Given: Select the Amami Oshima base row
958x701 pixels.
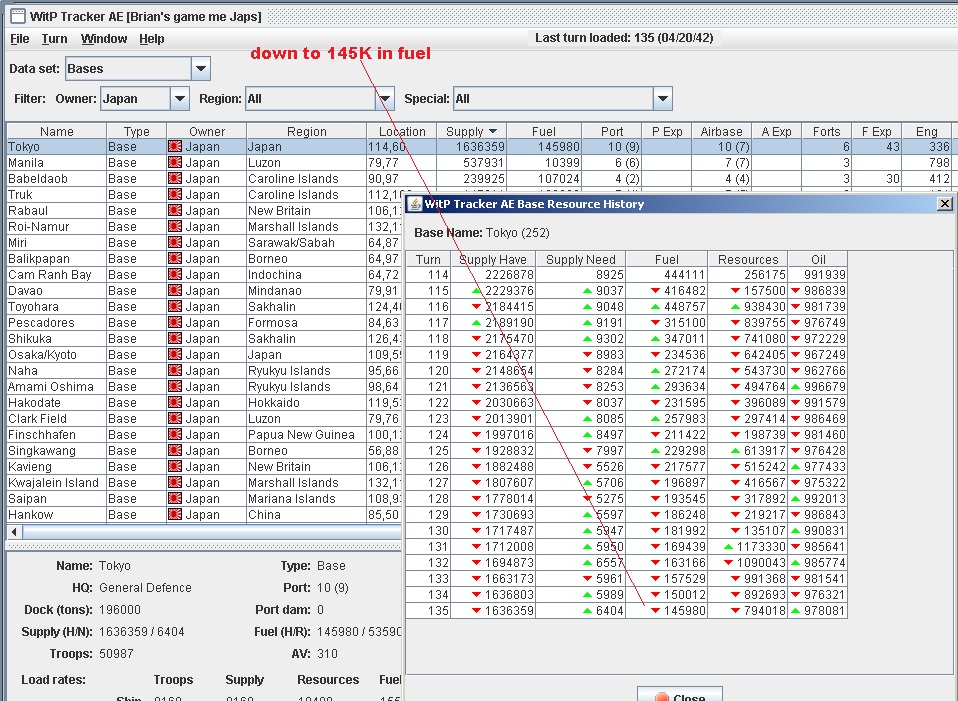Looking at the screenshot, I should 204,386.
